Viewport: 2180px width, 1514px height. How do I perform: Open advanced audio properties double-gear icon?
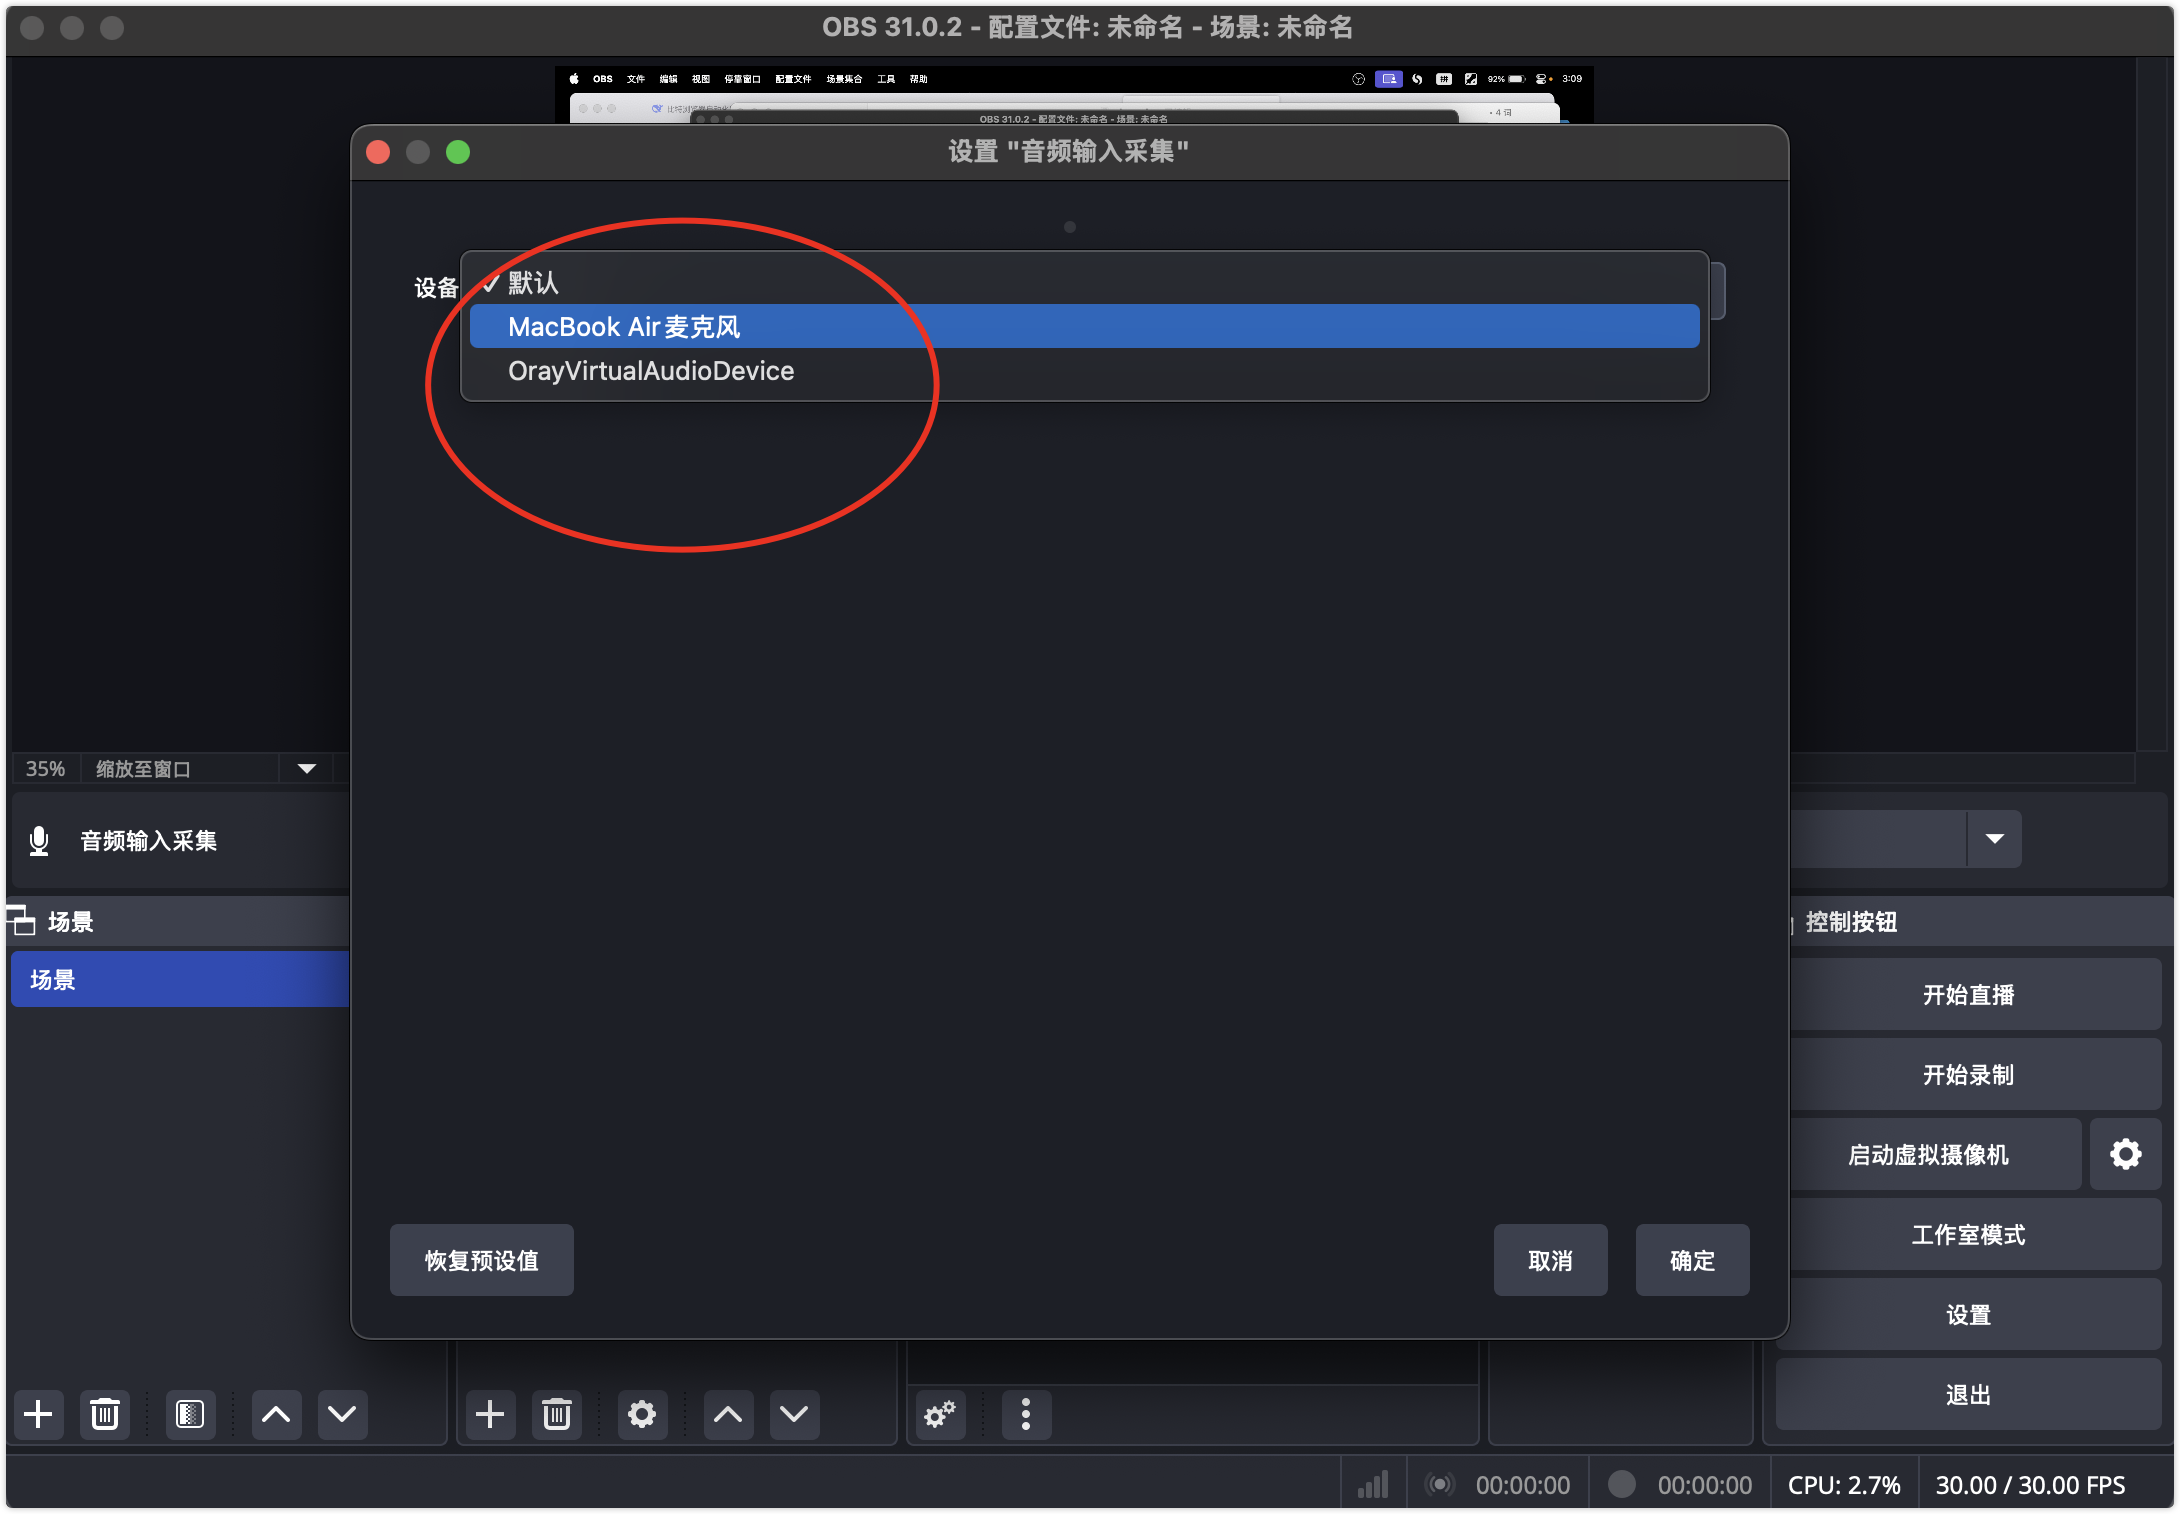(x=940, y=1414)
